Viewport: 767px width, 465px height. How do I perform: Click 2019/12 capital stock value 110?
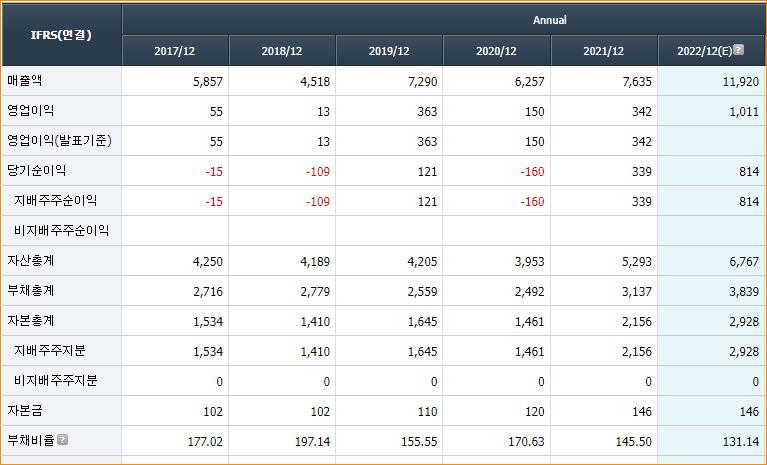(x=428, y=412)
